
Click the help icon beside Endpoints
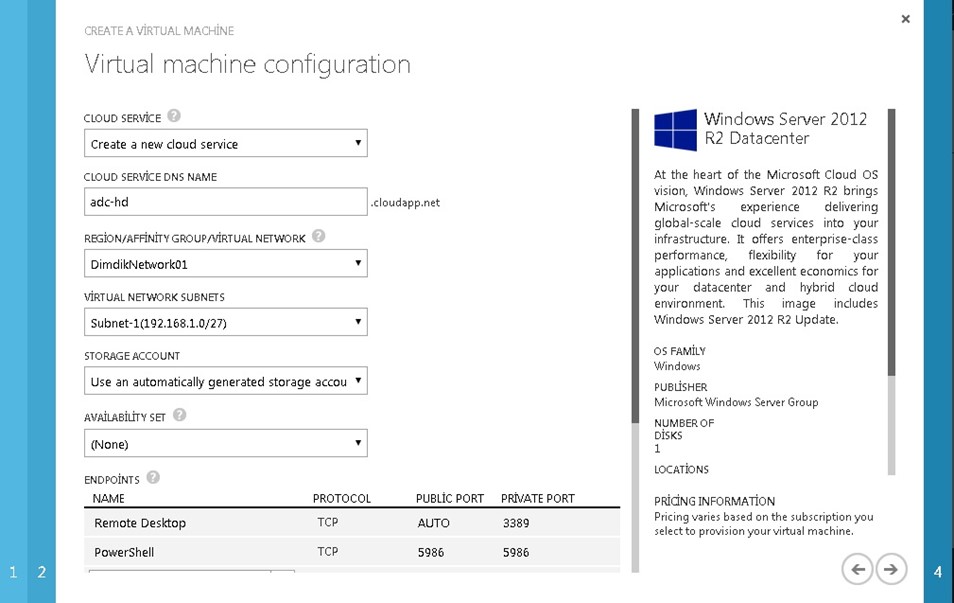153,478
